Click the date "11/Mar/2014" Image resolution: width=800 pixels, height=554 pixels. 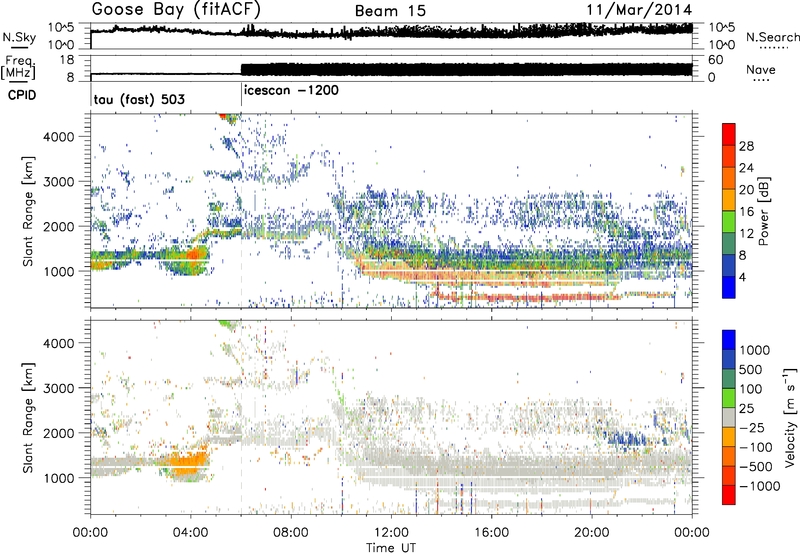point(639,10)
